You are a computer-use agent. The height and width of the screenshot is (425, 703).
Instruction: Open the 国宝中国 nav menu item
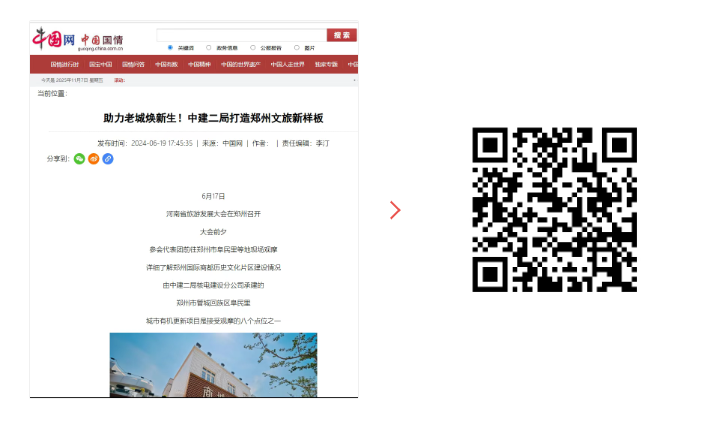tap(100, 64)
